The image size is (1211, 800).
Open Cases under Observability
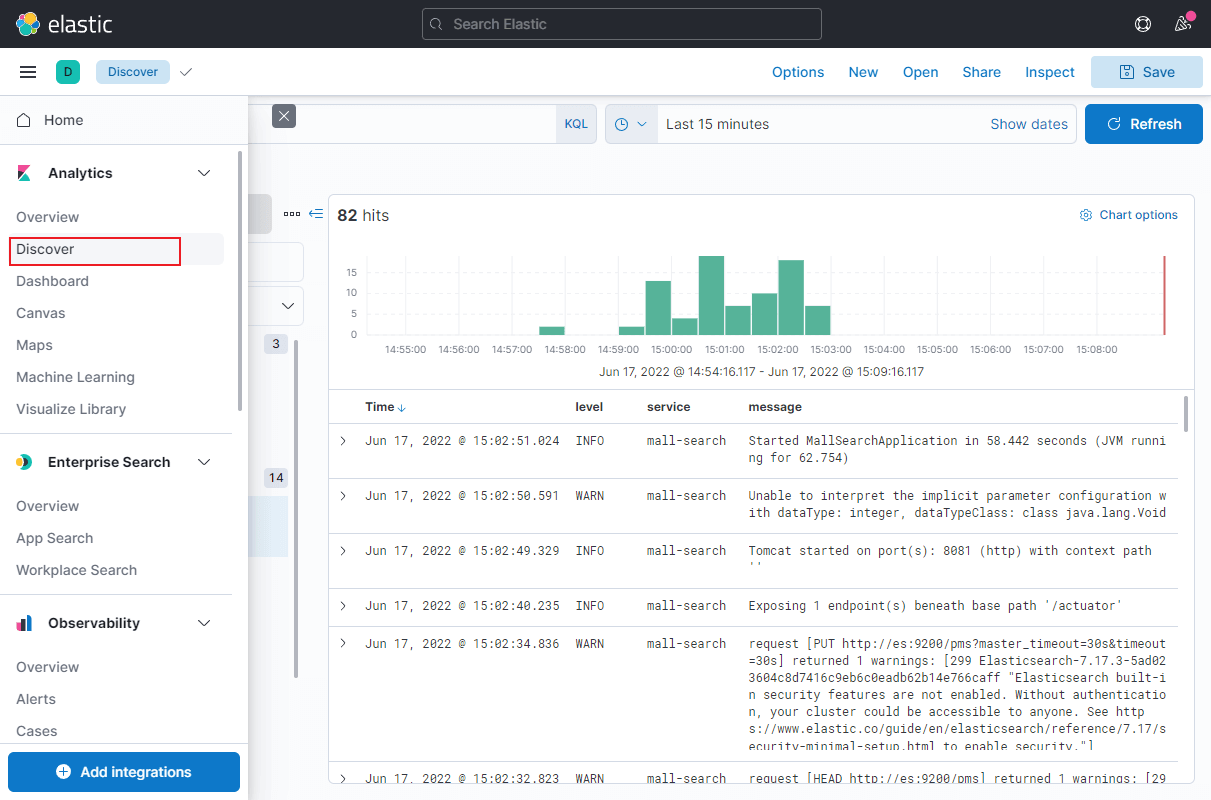[x=36, y=731]
